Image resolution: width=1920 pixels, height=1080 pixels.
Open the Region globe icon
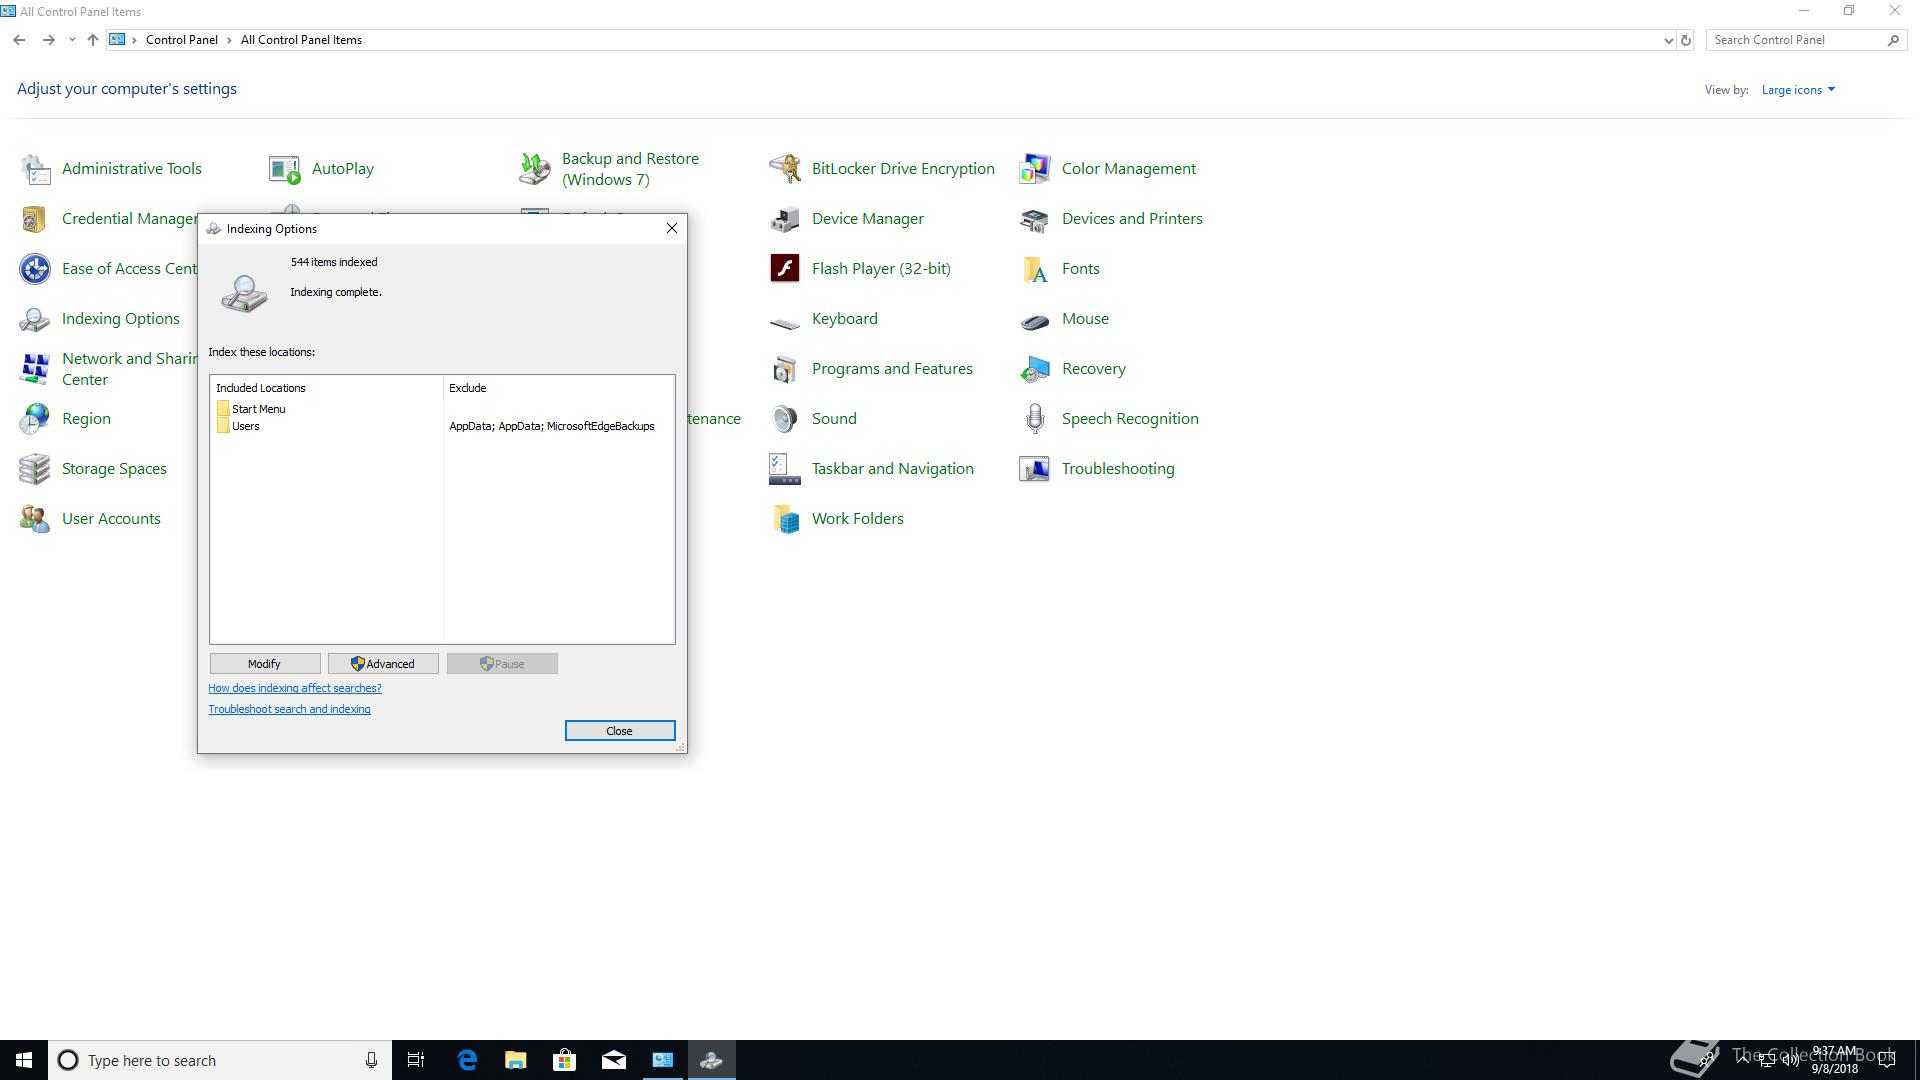click(x=35, y=419)
